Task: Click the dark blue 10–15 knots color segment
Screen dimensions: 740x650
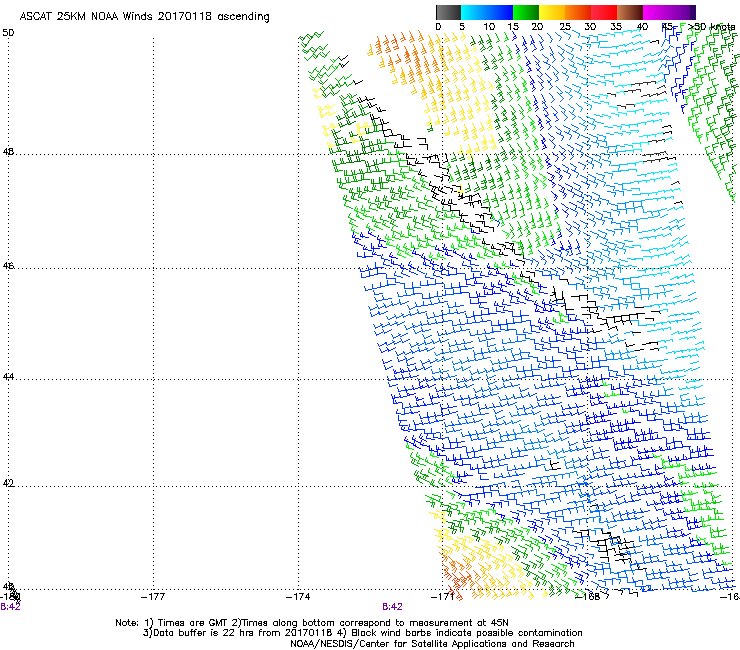Action: tap(500, 12)
